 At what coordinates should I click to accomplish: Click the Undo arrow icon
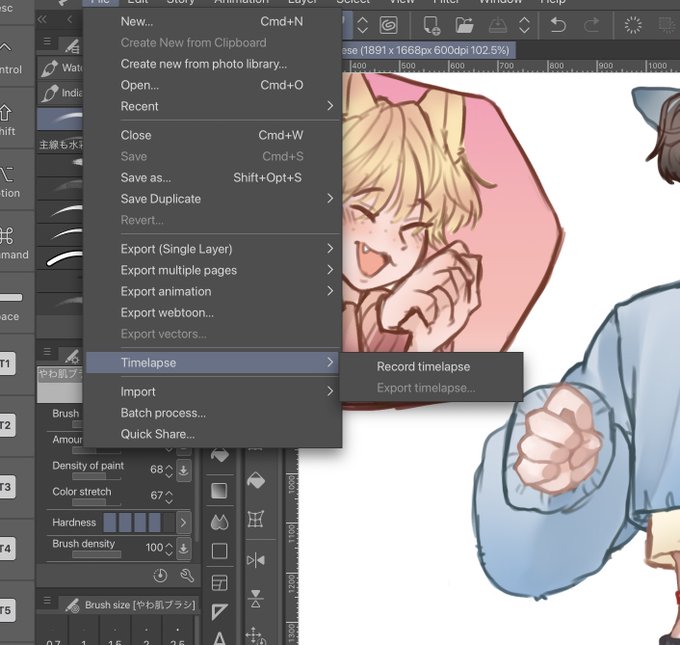tap(558, 25)
